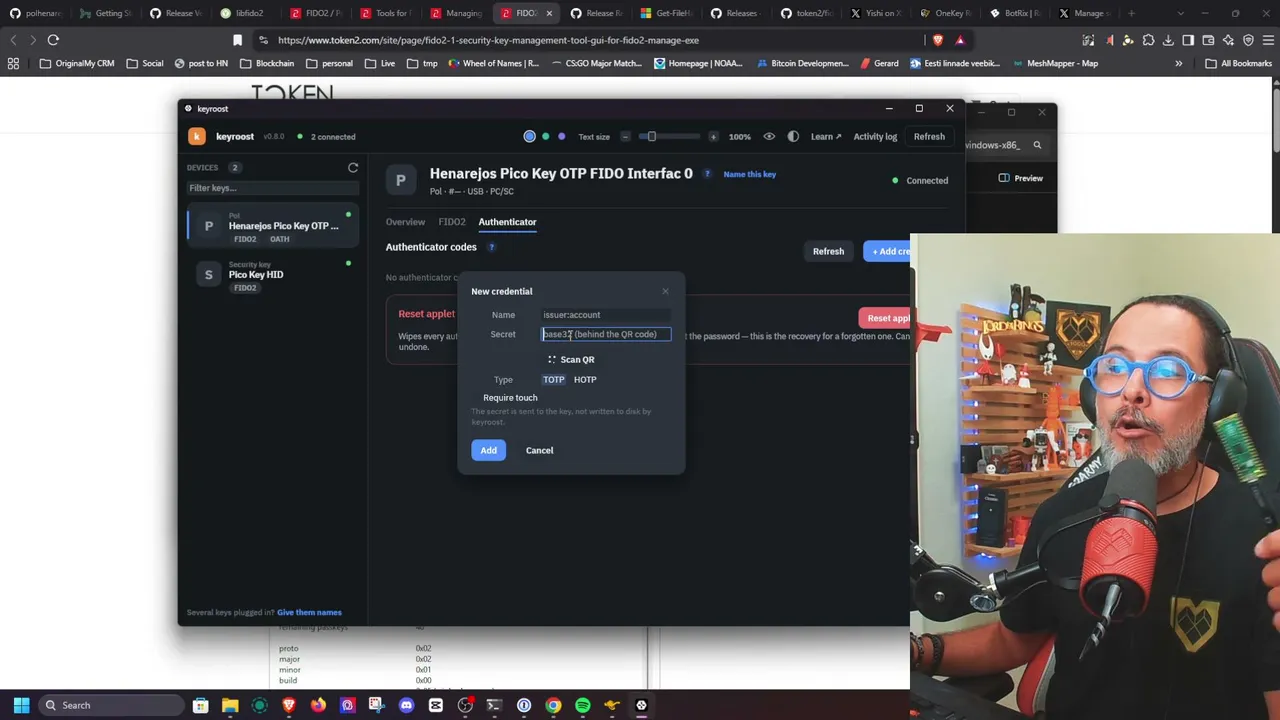The height and width of the screenshot is (720, 1280).
Task: Click Add to save the credential
Action: (488, 450)
